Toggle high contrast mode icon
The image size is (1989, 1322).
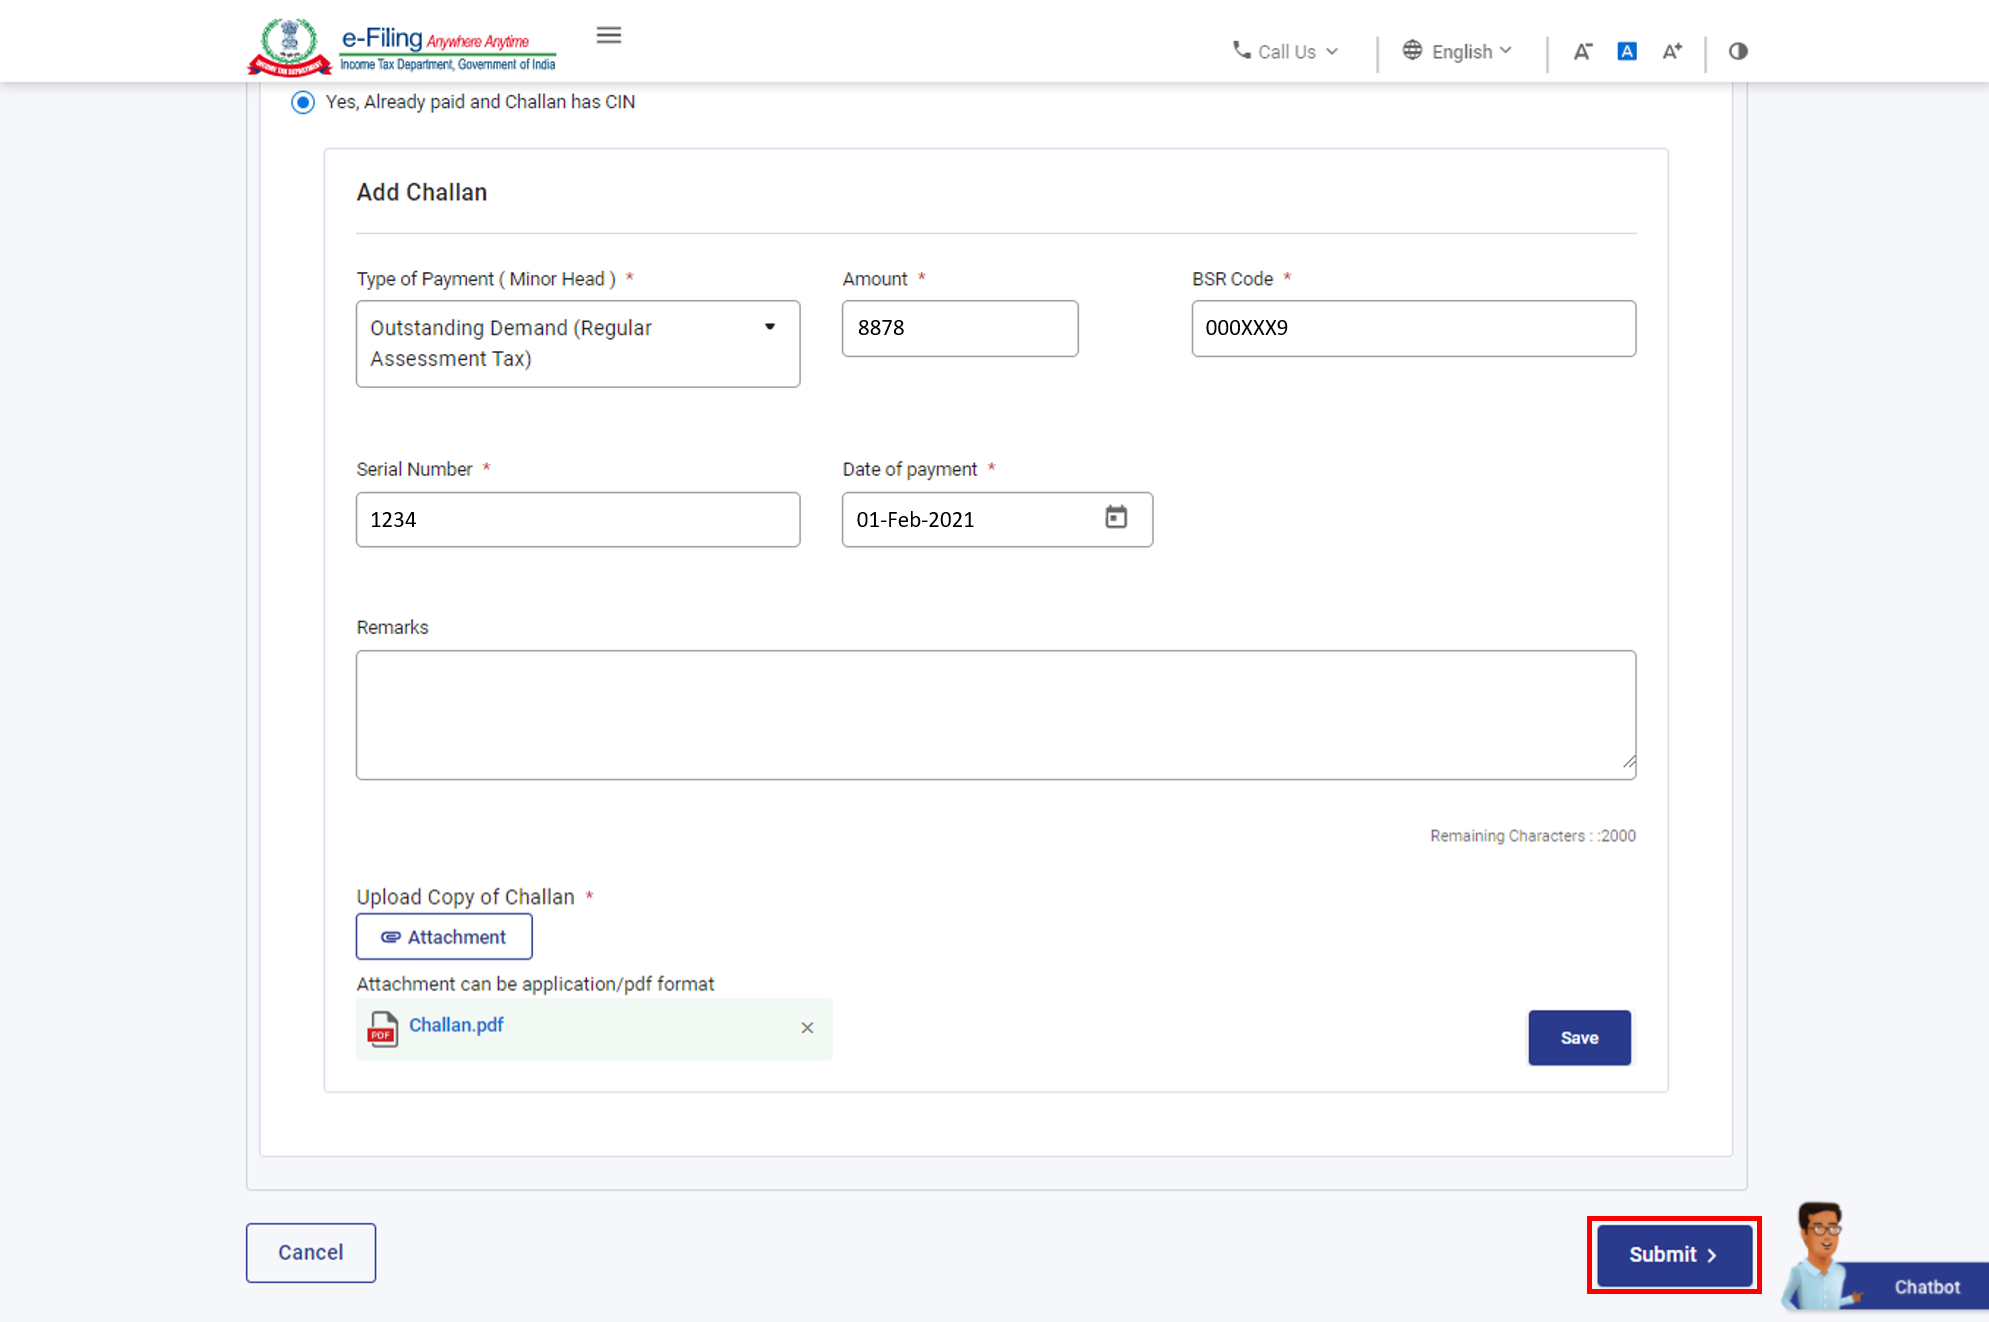[x=1738, y=51]
